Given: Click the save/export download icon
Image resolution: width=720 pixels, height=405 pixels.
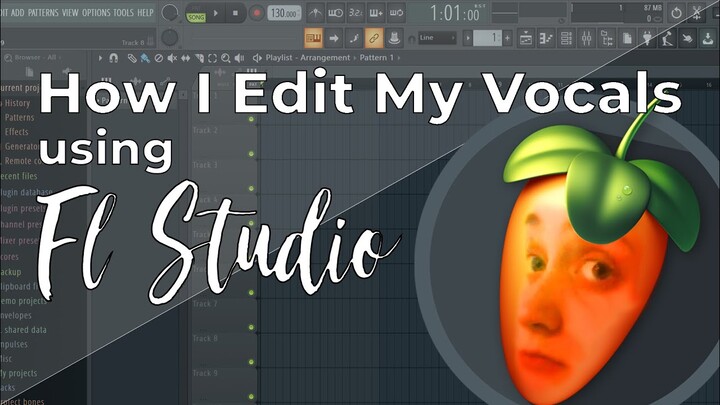Looking at the screenshot, I should [708, 39].
